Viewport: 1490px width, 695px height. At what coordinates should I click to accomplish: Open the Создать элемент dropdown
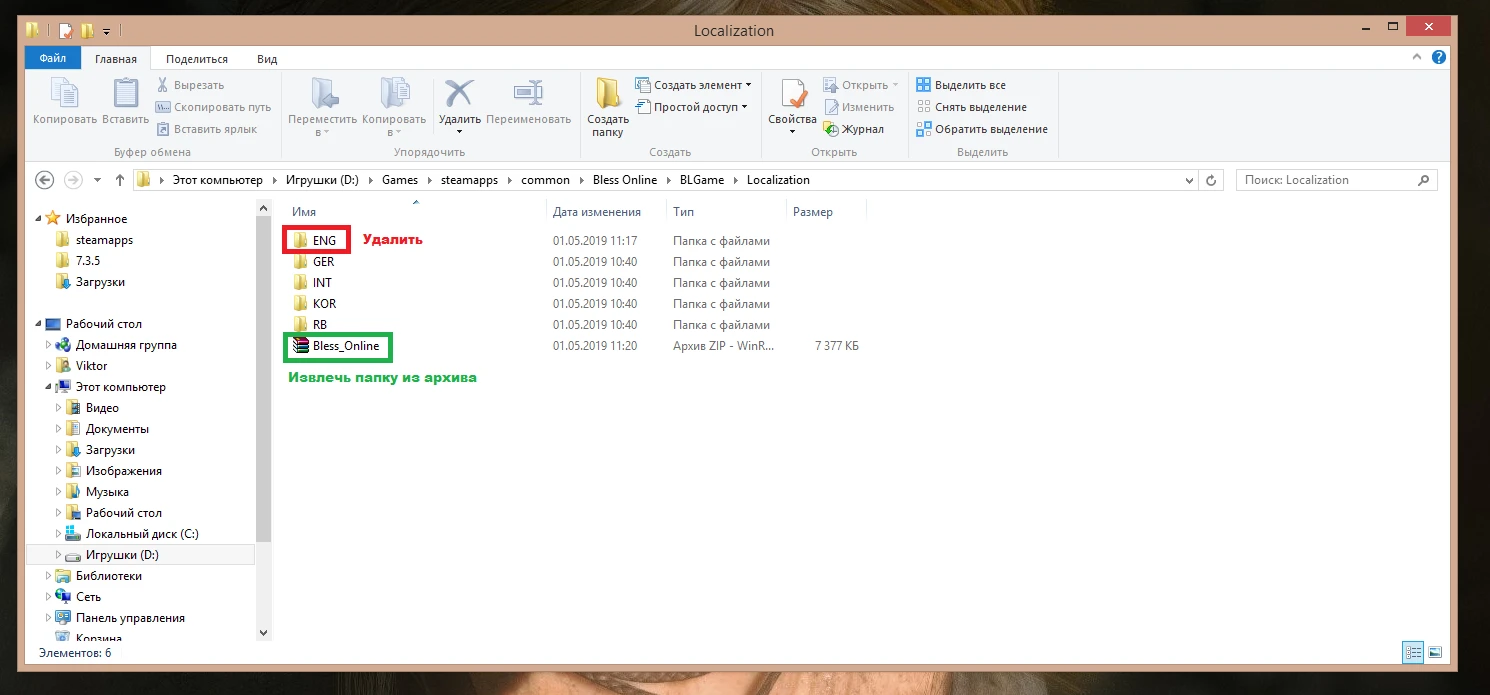pyautogui.click(x=693, y=85)
